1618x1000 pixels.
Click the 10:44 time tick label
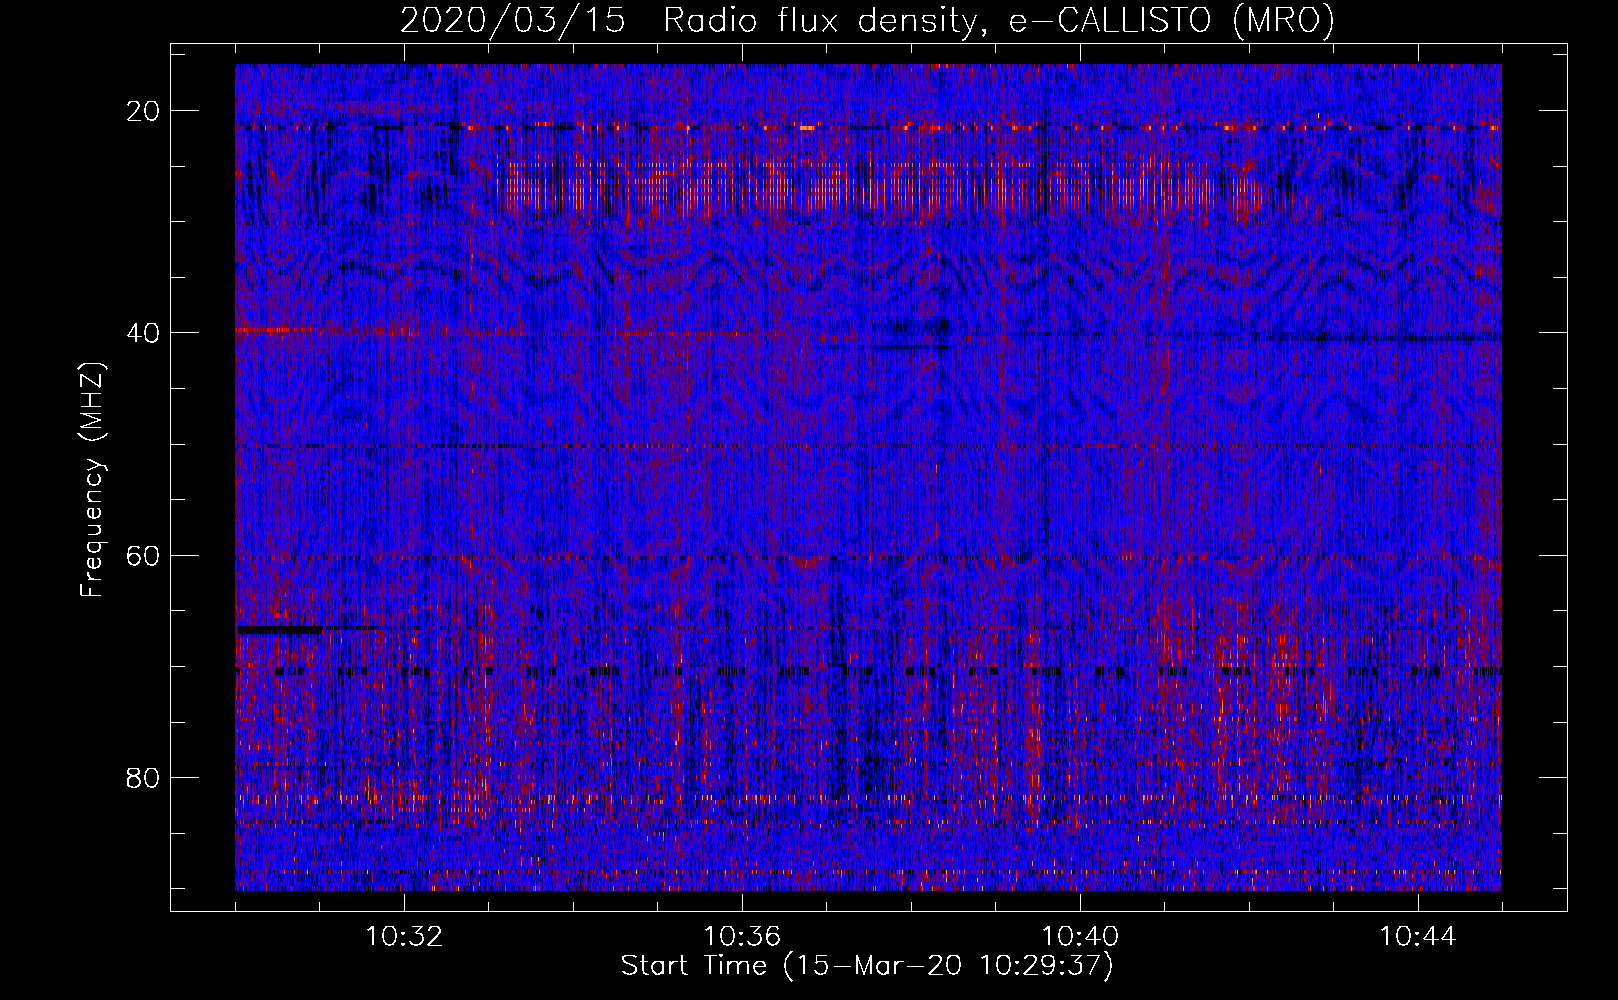point(1418,937)
